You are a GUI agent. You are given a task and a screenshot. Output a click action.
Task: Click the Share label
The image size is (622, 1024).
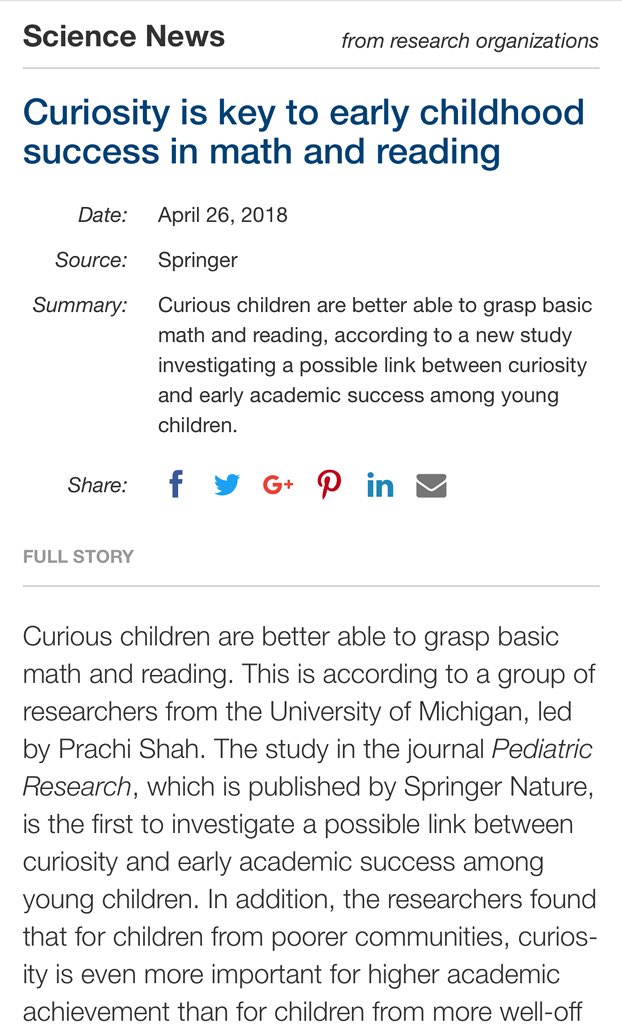pos(98,485)
